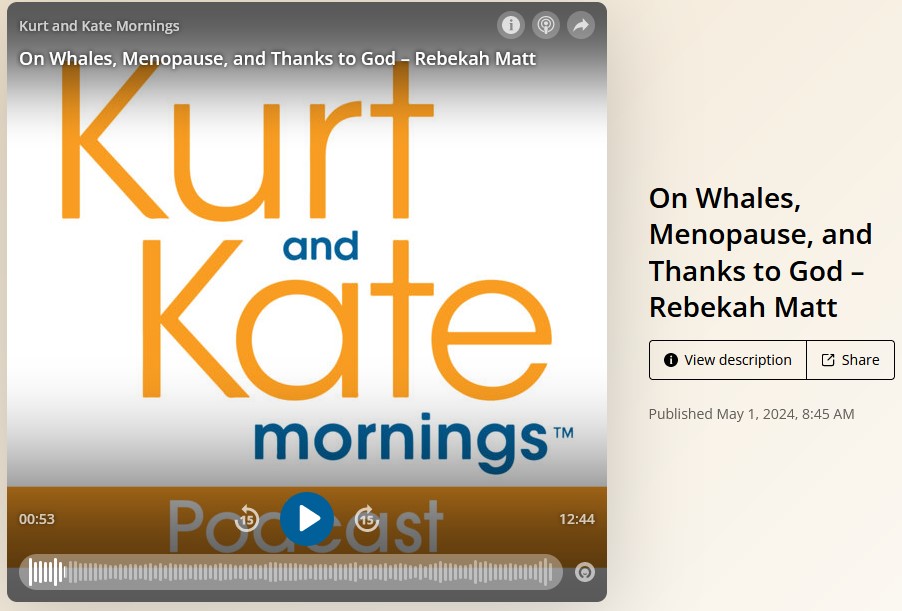Open the Kurt and Kate Mornings show link
Viewport: 902px width, 611px height.
99,26
